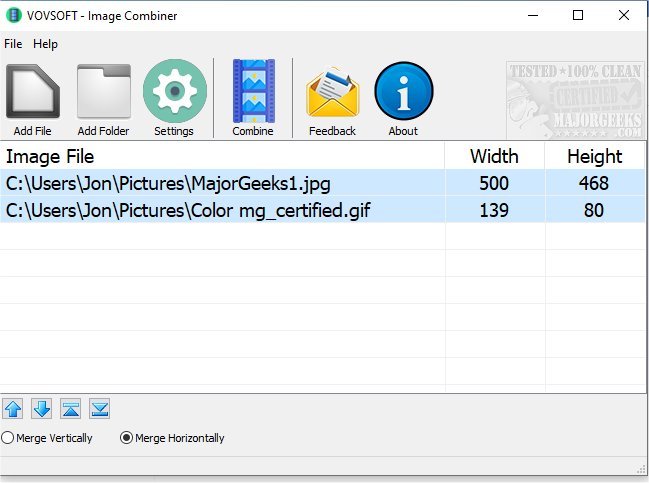Select the MajorGeeks1.jpg row
649x483 pixels.
pos(168,184)
